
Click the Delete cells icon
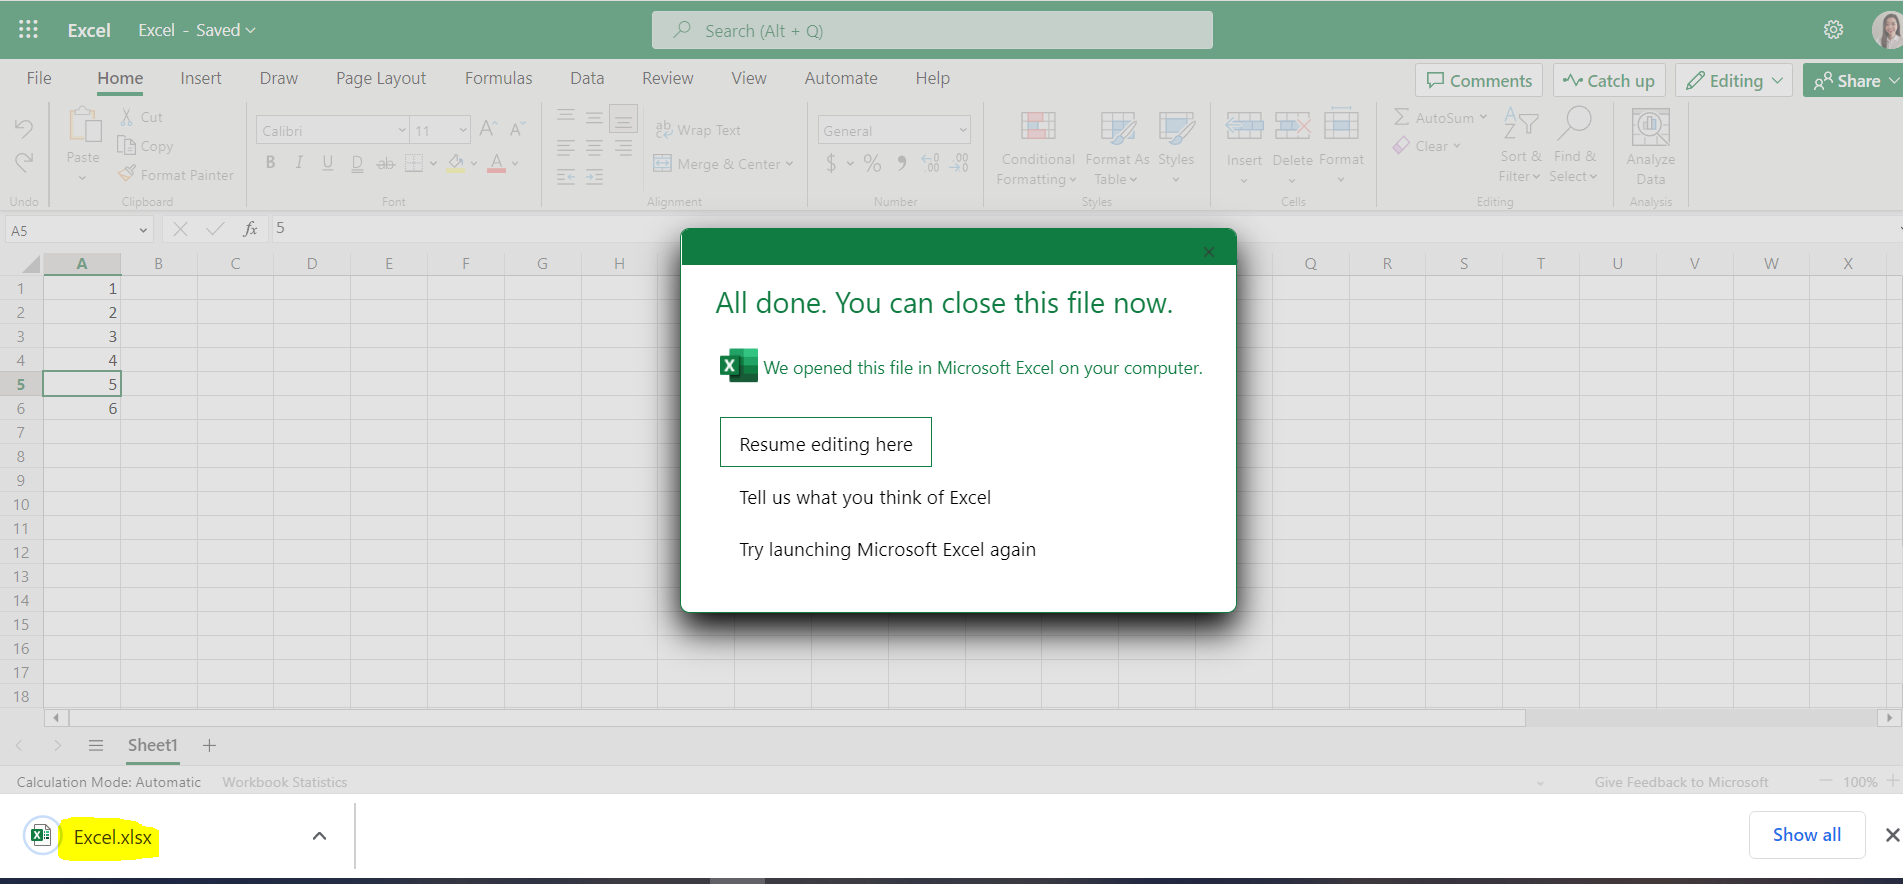1292,126
